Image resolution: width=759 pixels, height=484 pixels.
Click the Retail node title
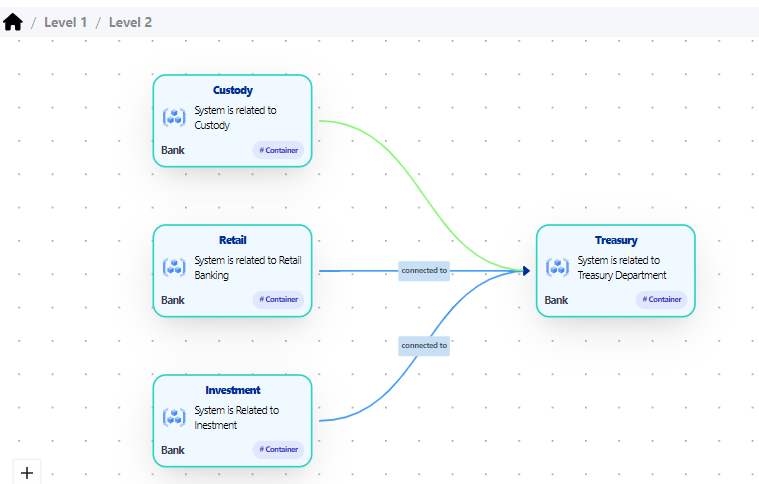232,240
